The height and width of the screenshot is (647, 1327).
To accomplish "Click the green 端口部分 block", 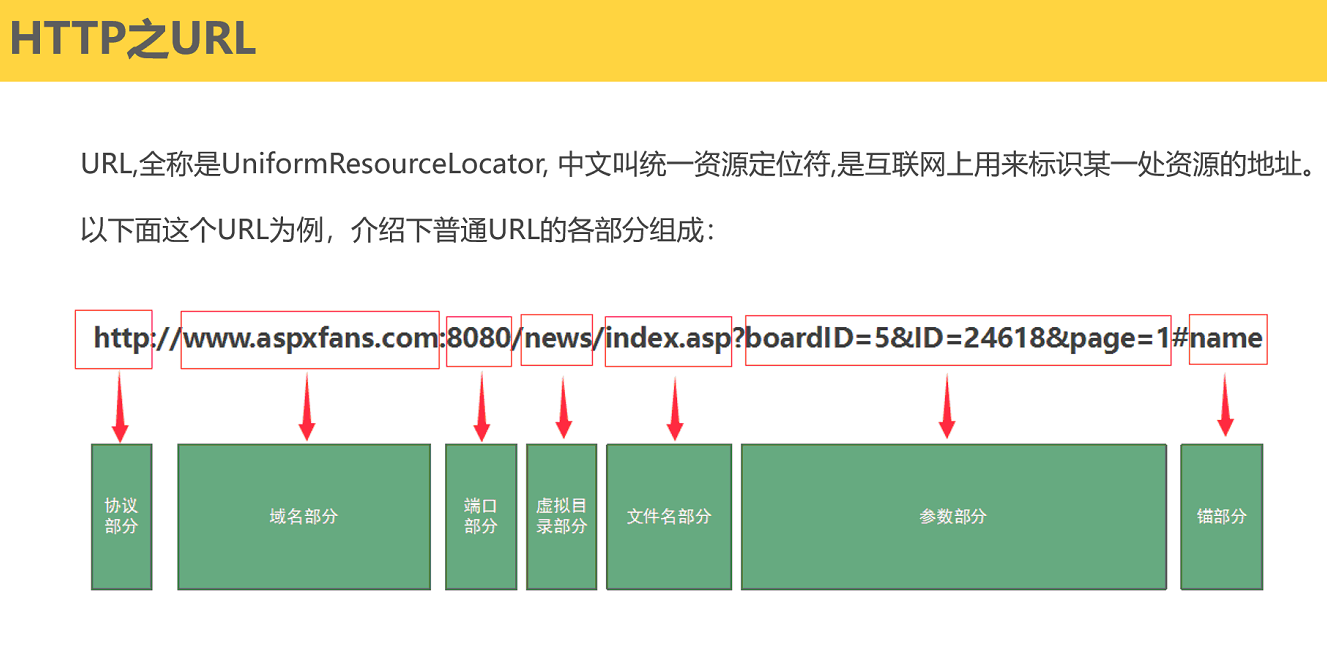I will point(481,516).
